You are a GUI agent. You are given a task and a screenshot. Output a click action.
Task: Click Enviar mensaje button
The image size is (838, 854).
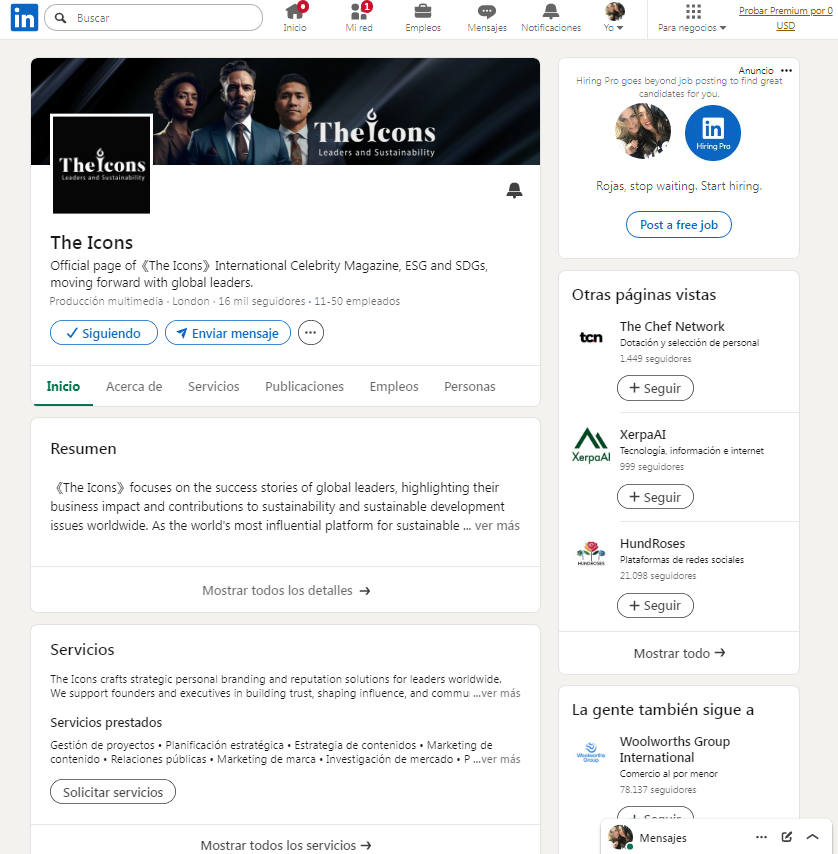point(228,333)
